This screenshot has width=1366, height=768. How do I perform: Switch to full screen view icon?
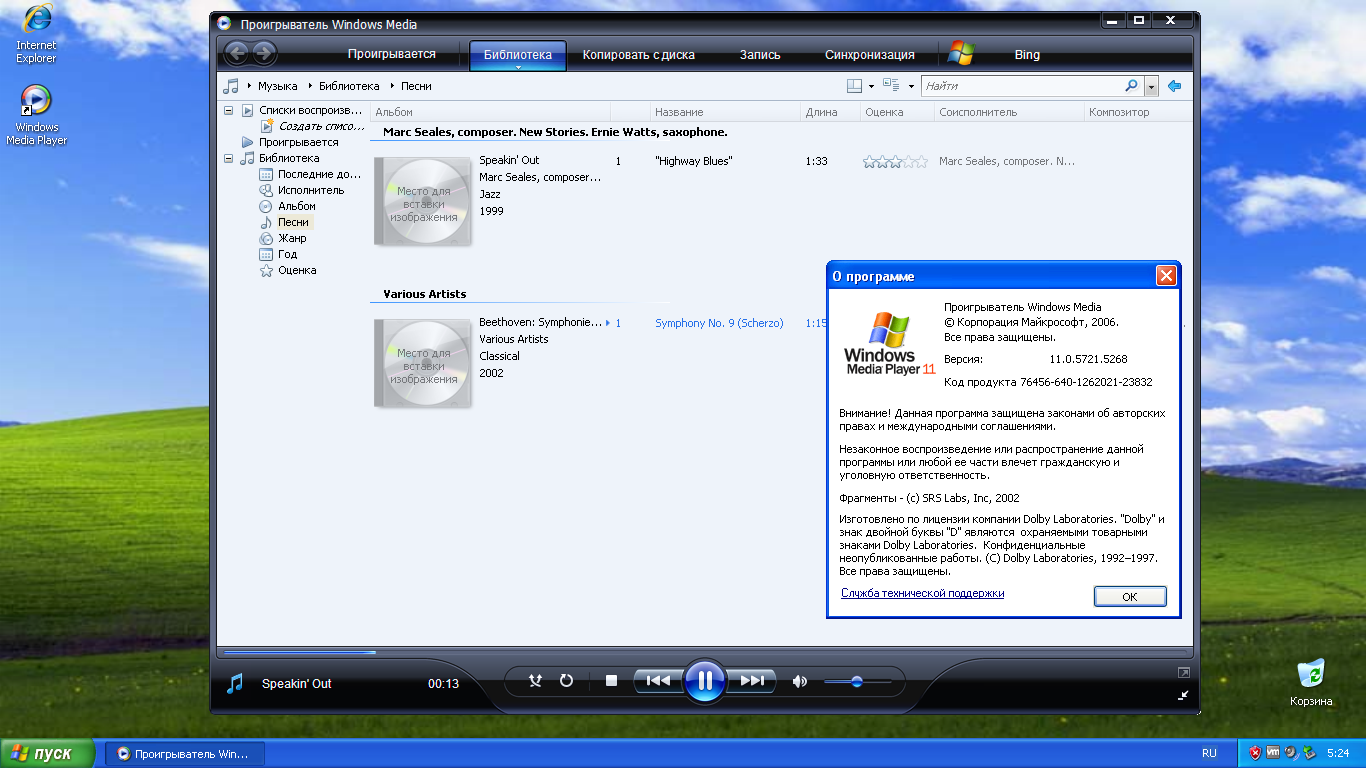coord(1184,672)
